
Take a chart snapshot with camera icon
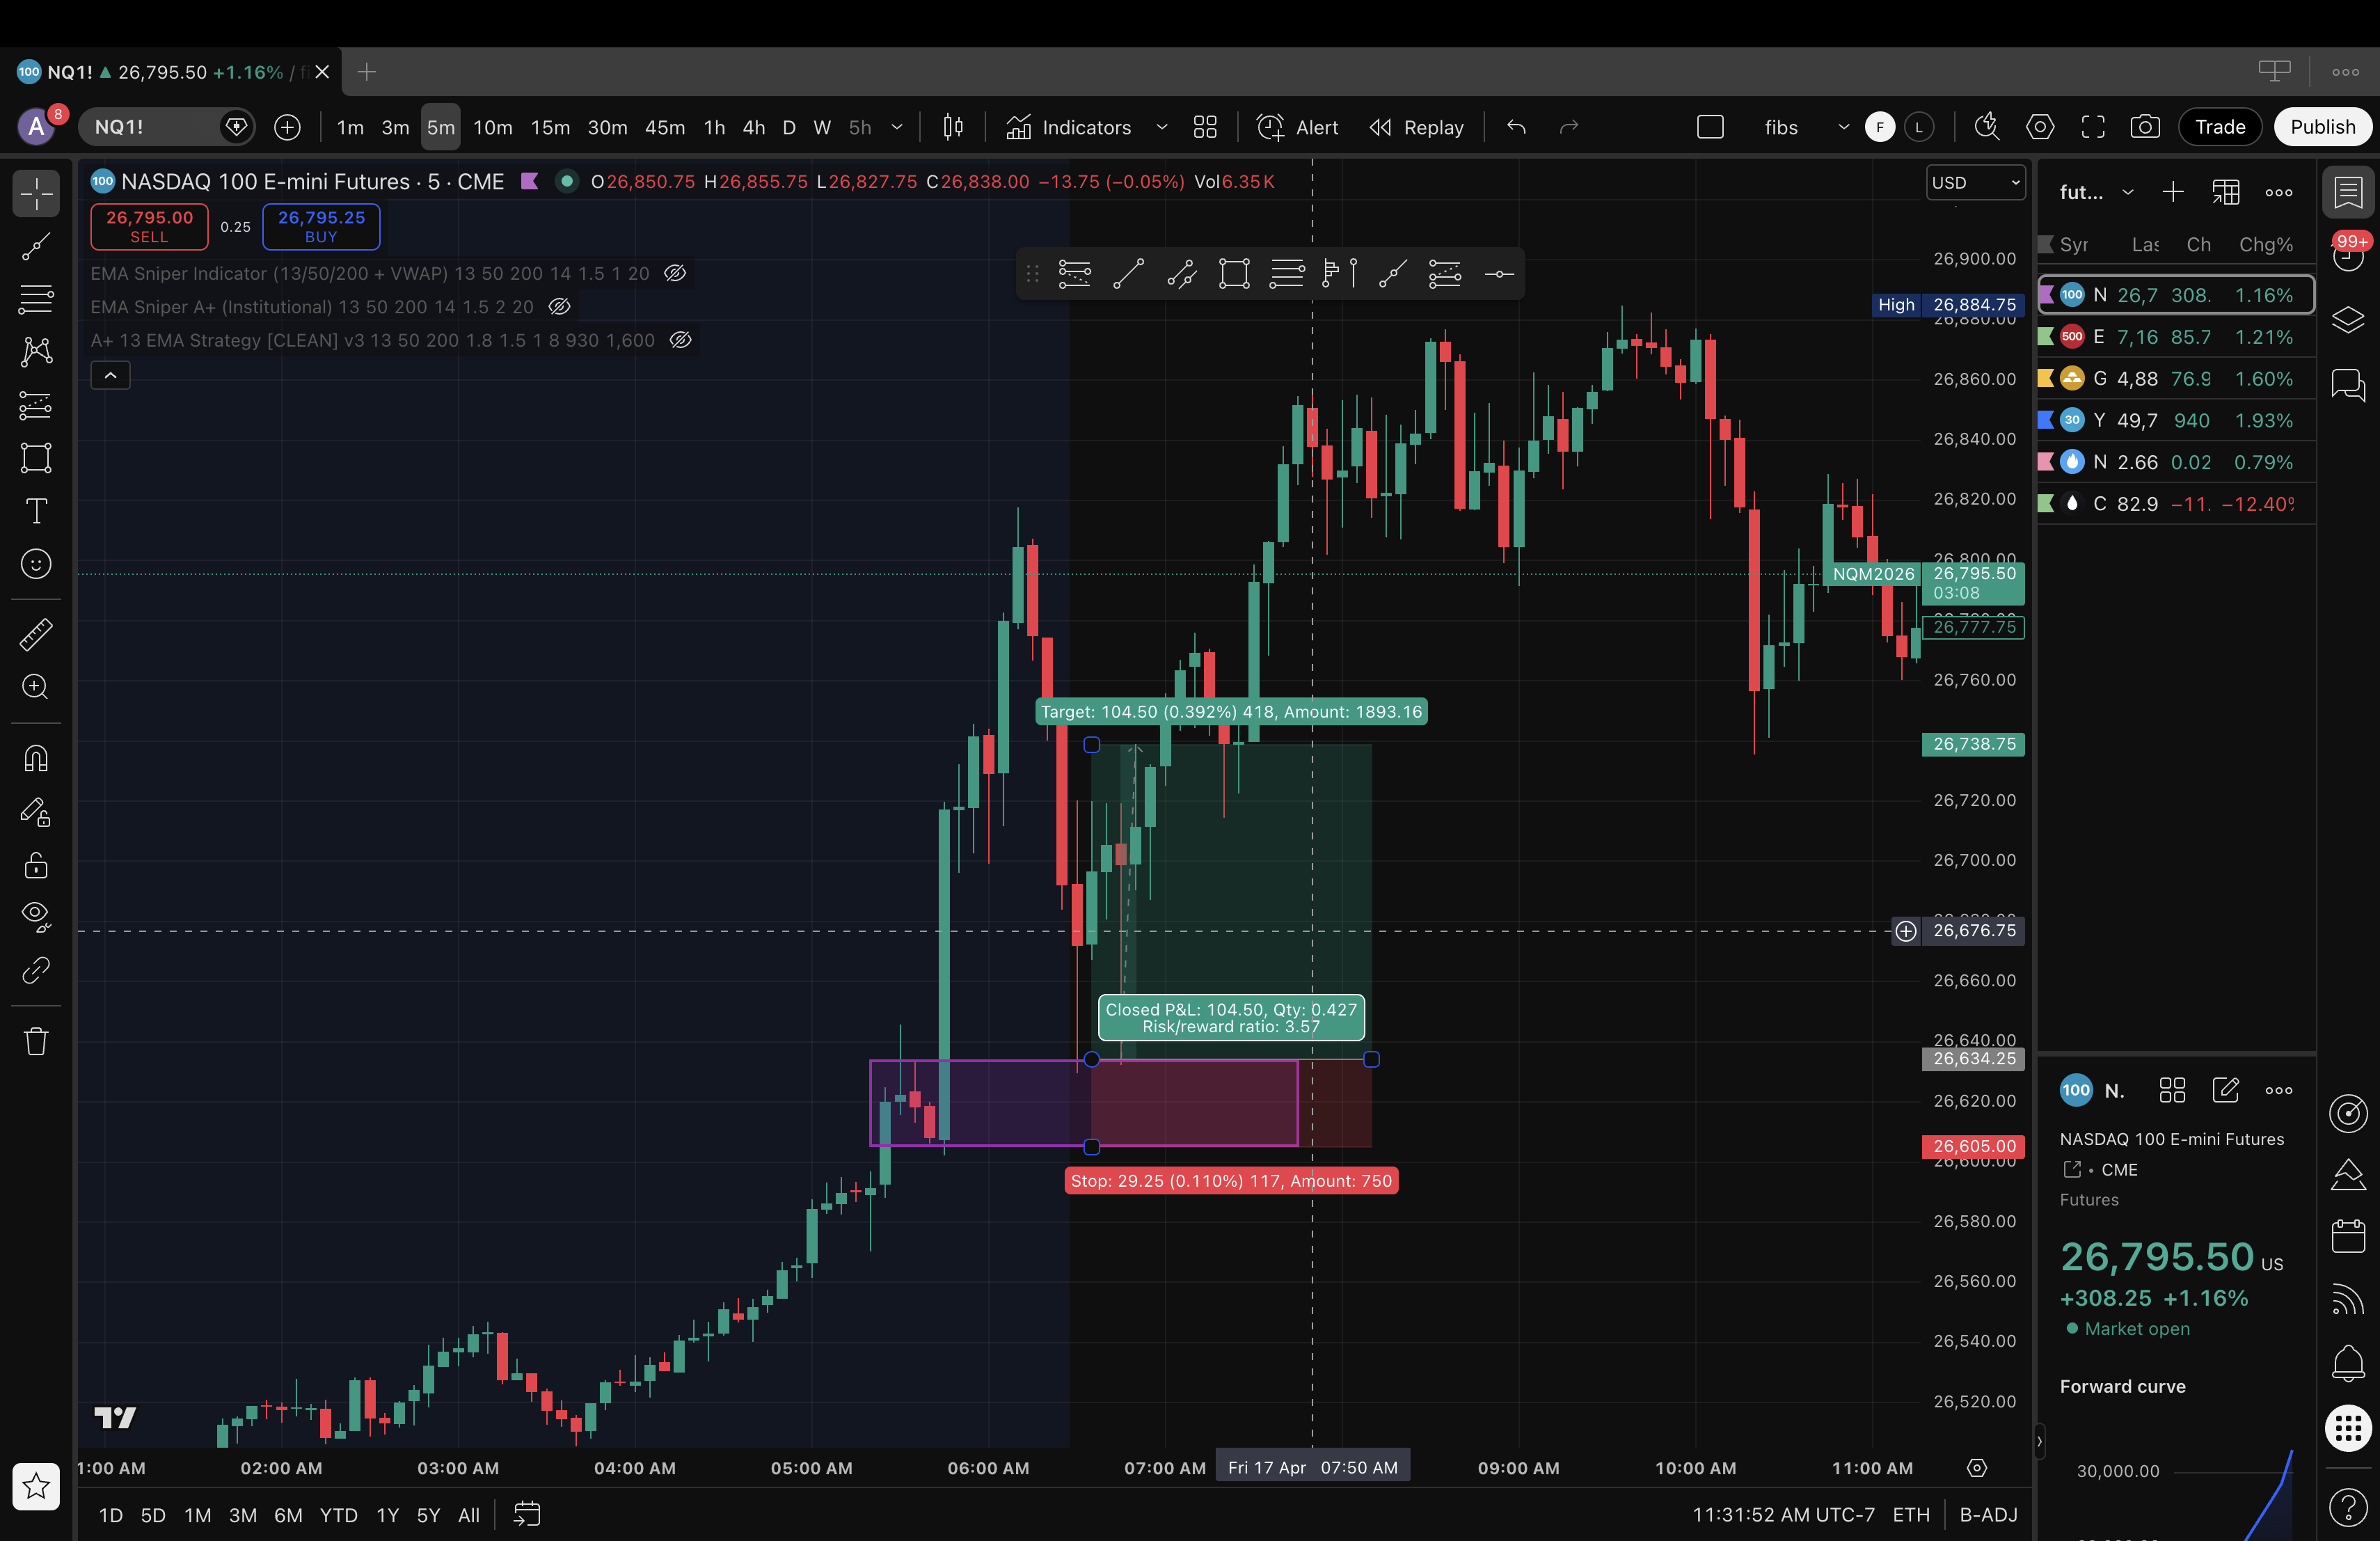click(x=2144, y=127)
